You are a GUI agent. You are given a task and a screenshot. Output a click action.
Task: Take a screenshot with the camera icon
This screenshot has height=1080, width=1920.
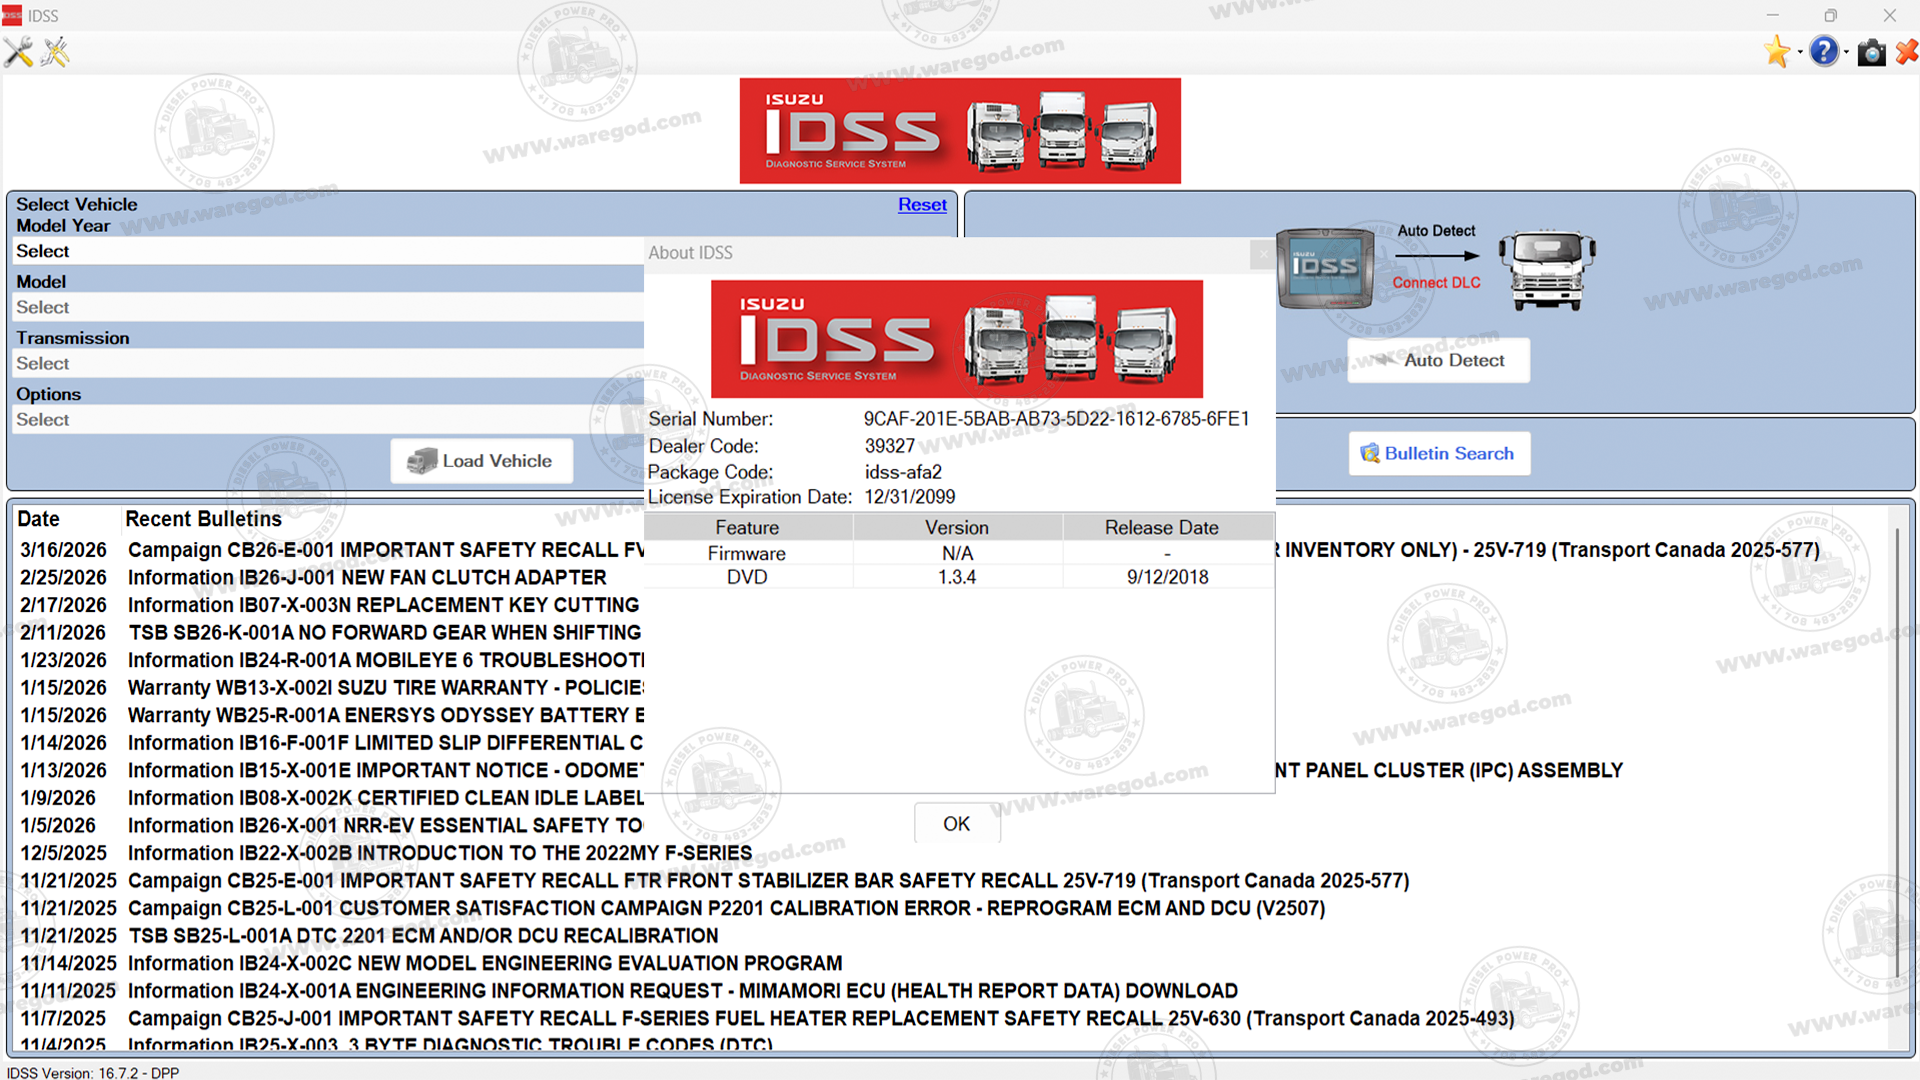[x=1871, y=52]
